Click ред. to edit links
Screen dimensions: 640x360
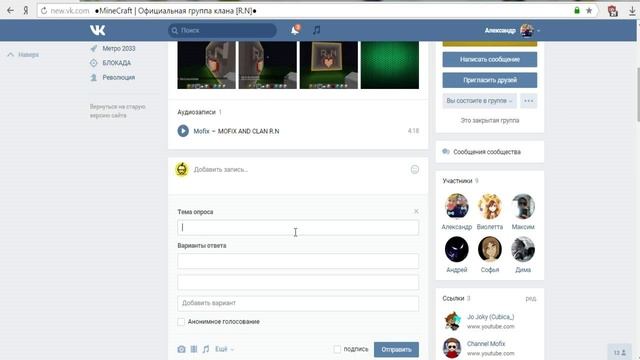(531, 299)
